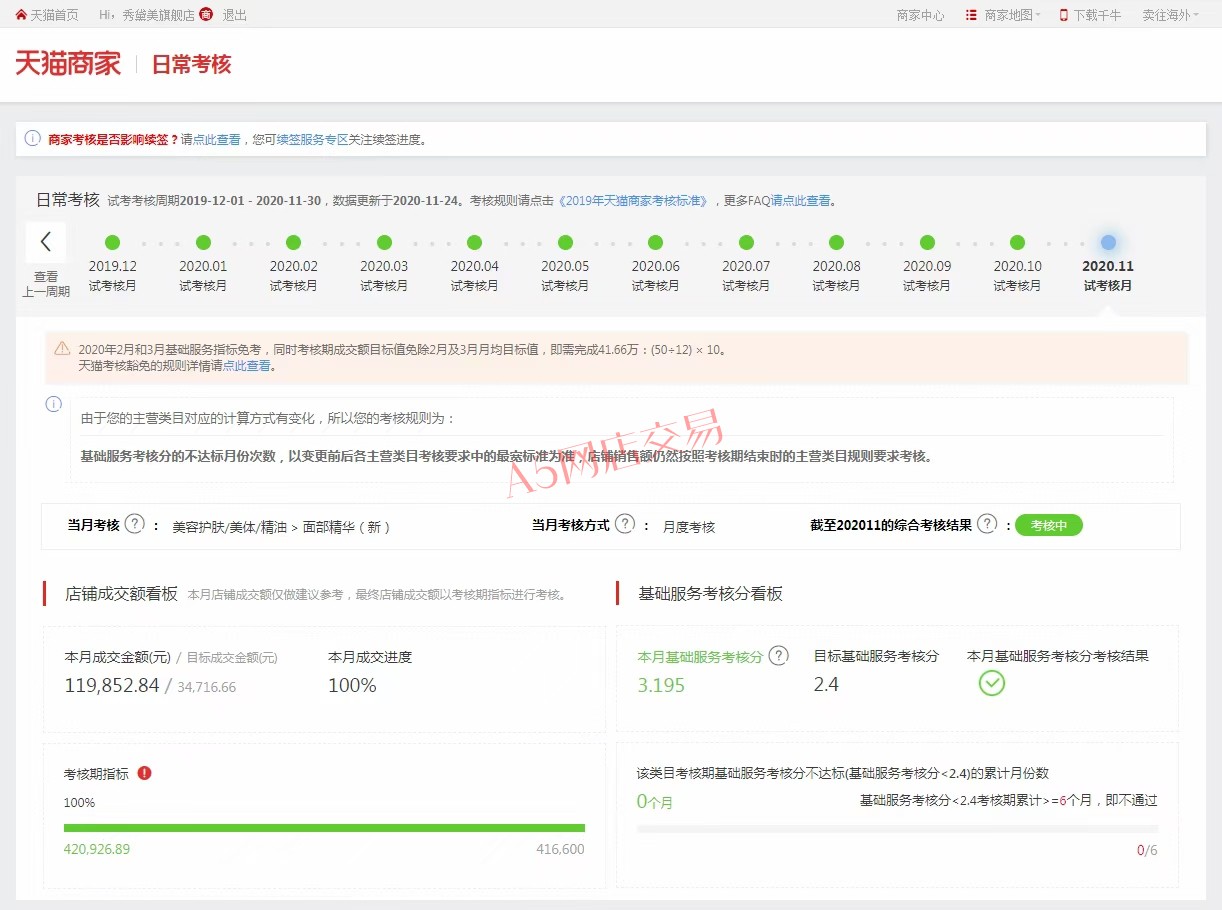Click the 日常考核 page title
1222x910 pixels.
(x=191, y=65)
